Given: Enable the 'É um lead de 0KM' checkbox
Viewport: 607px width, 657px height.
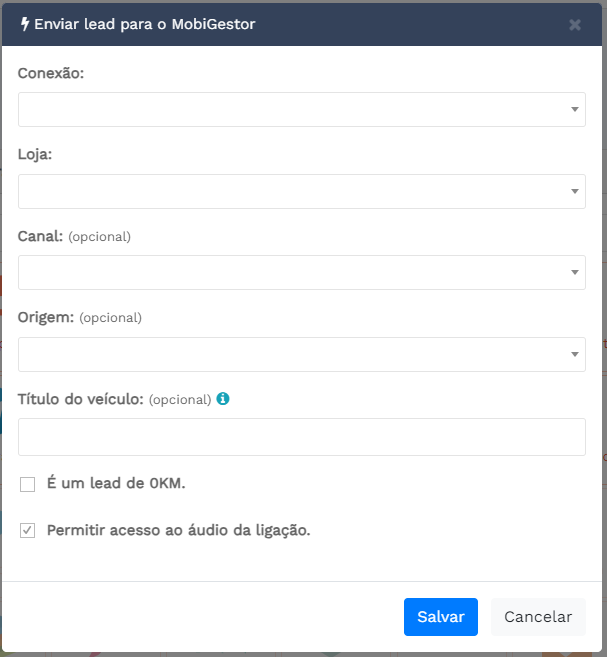Looking at the screenshot, I should pos(28,484).
